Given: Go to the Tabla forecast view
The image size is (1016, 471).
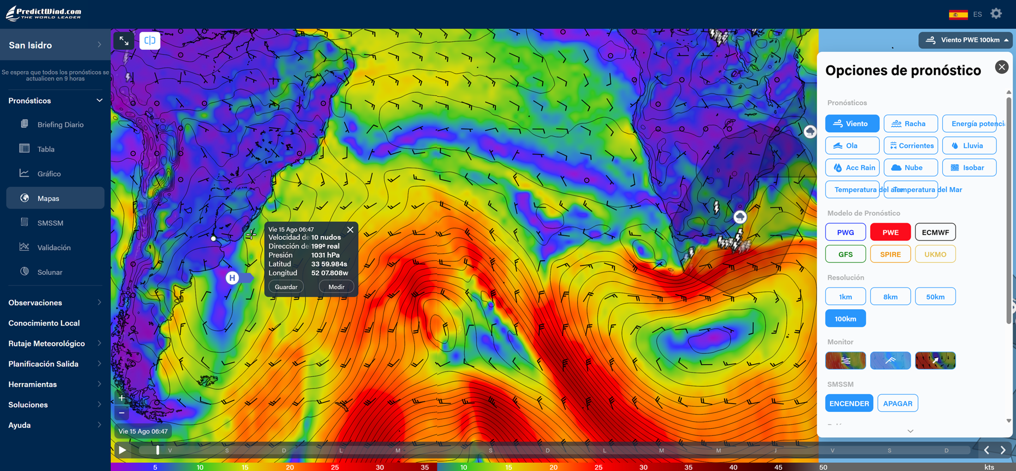Looking at the screenshot, I should point(46,149).
